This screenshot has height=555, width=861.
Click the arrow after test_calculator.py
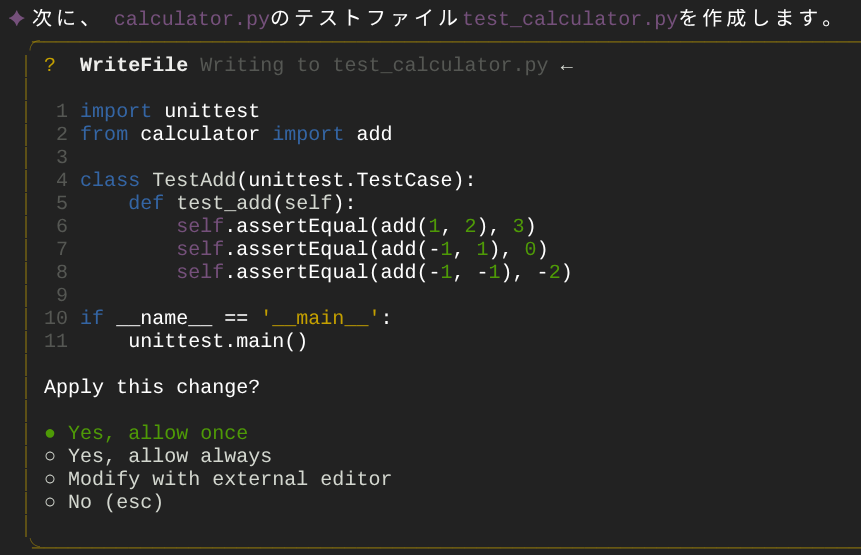tap(567, 67)
